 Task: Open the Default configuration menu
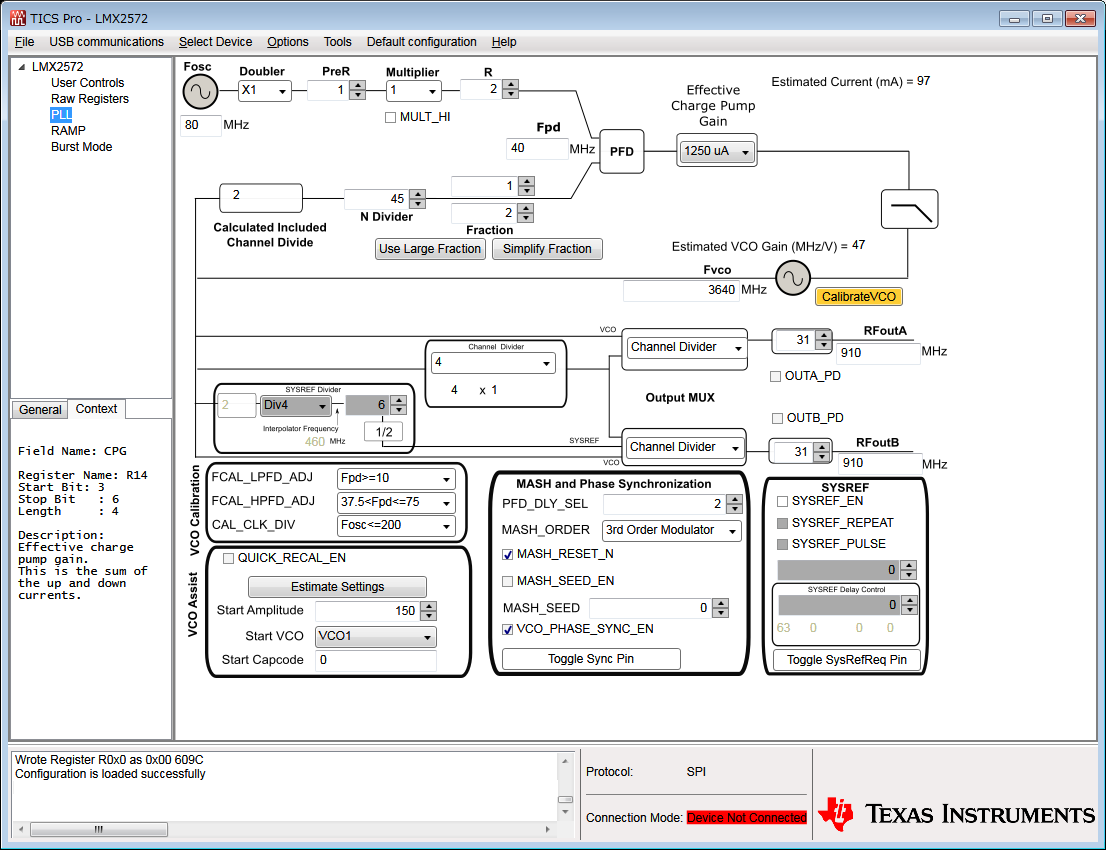tap(422, 42)
